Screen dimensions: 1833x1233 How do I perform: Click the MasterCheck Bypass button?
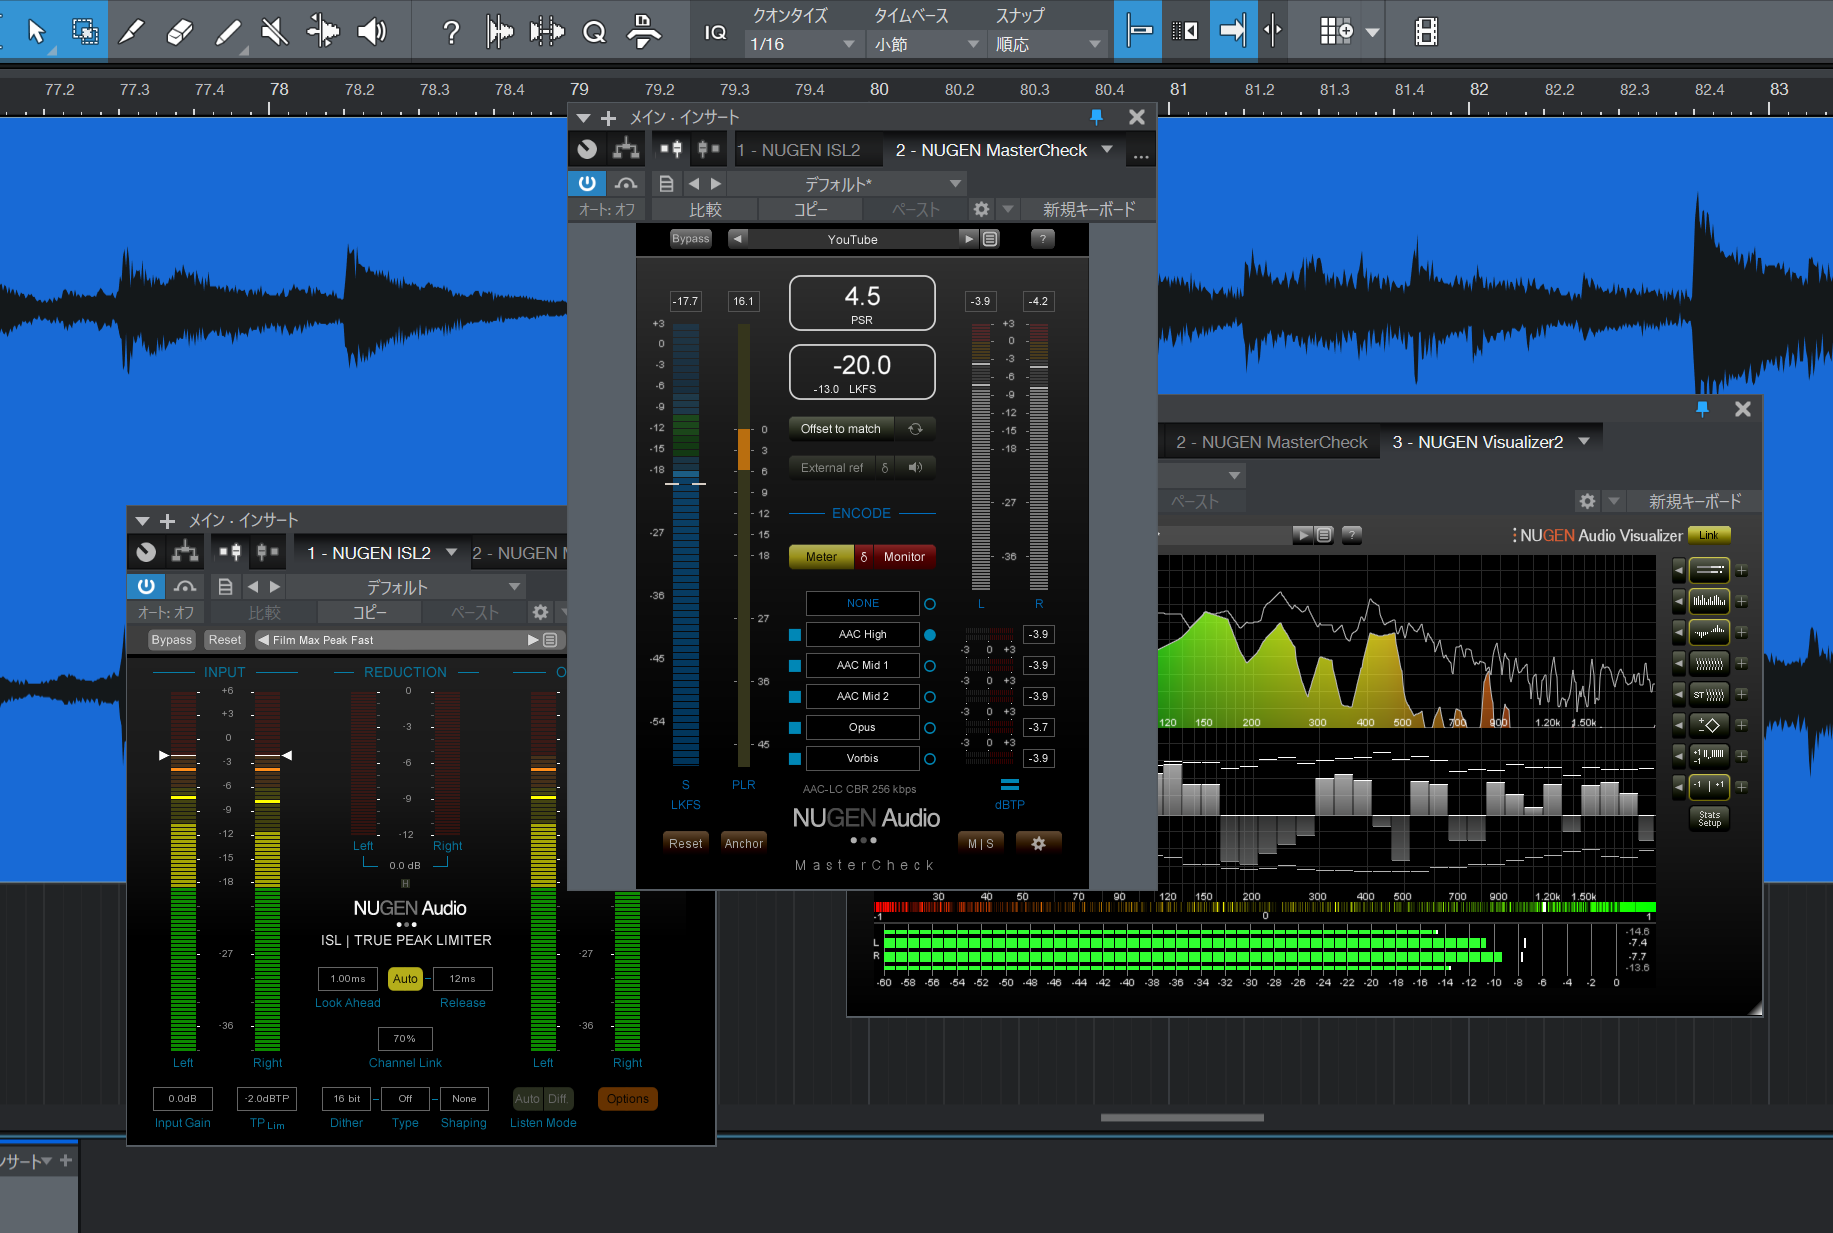pyautogui.click(x=690, y=239)
